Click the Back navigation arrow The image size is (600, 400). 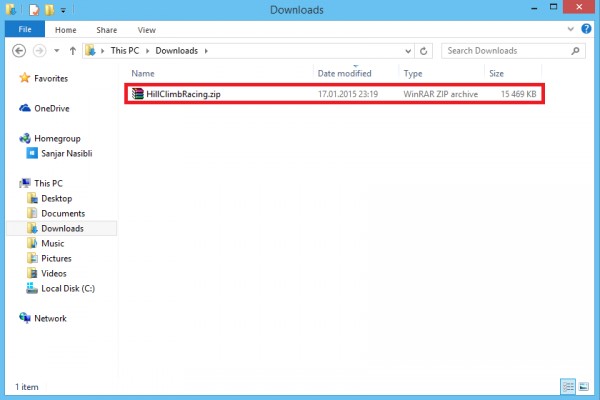tap(19, 51)
